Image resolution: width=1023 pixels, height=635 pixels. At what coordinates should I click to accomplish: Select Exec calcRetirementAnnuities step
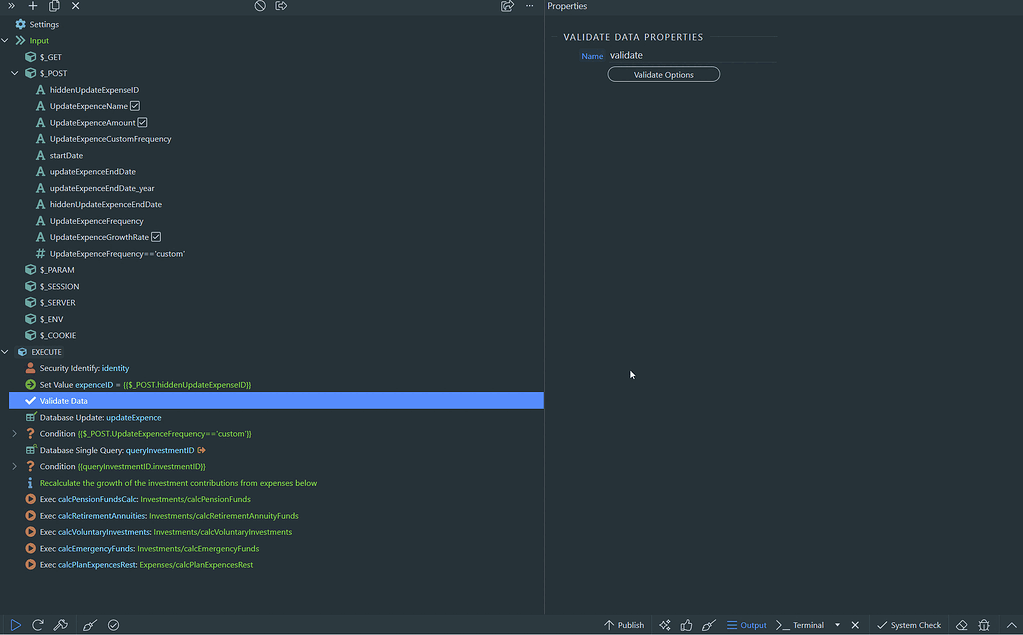coord(162,516)
